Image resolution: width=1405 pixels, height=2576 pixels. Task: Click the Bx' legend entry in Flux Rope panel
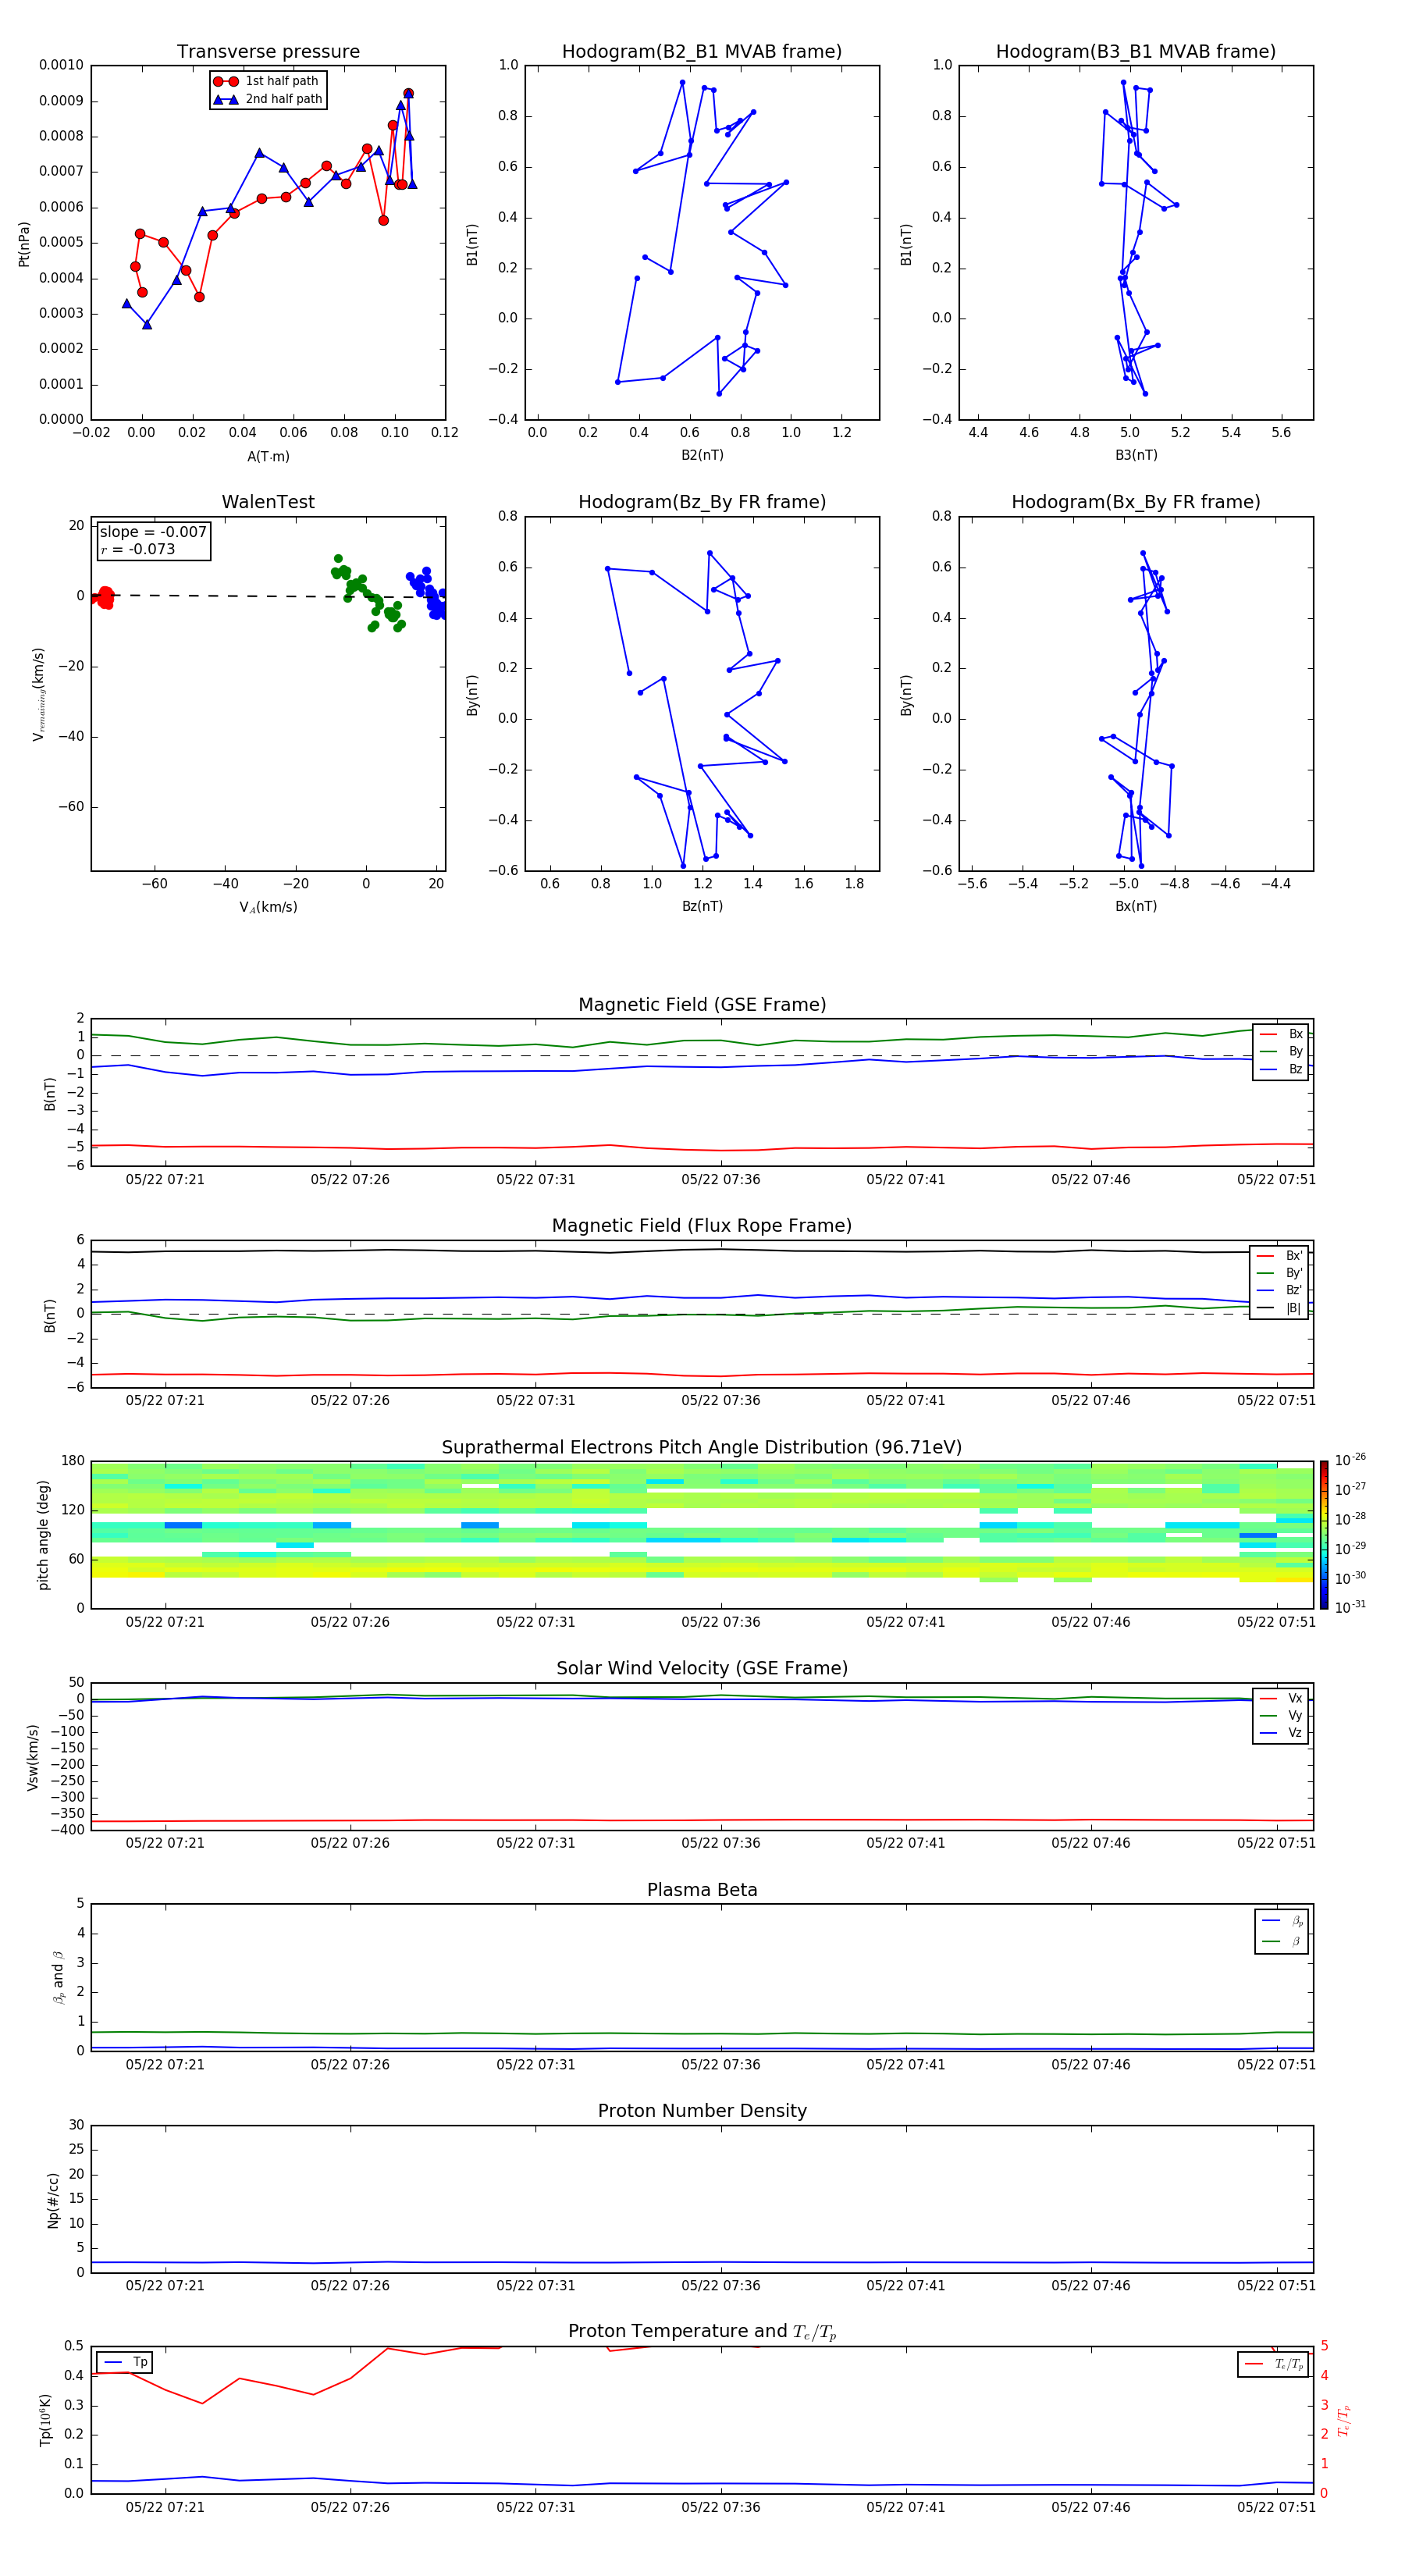tap(1280, 1256)
